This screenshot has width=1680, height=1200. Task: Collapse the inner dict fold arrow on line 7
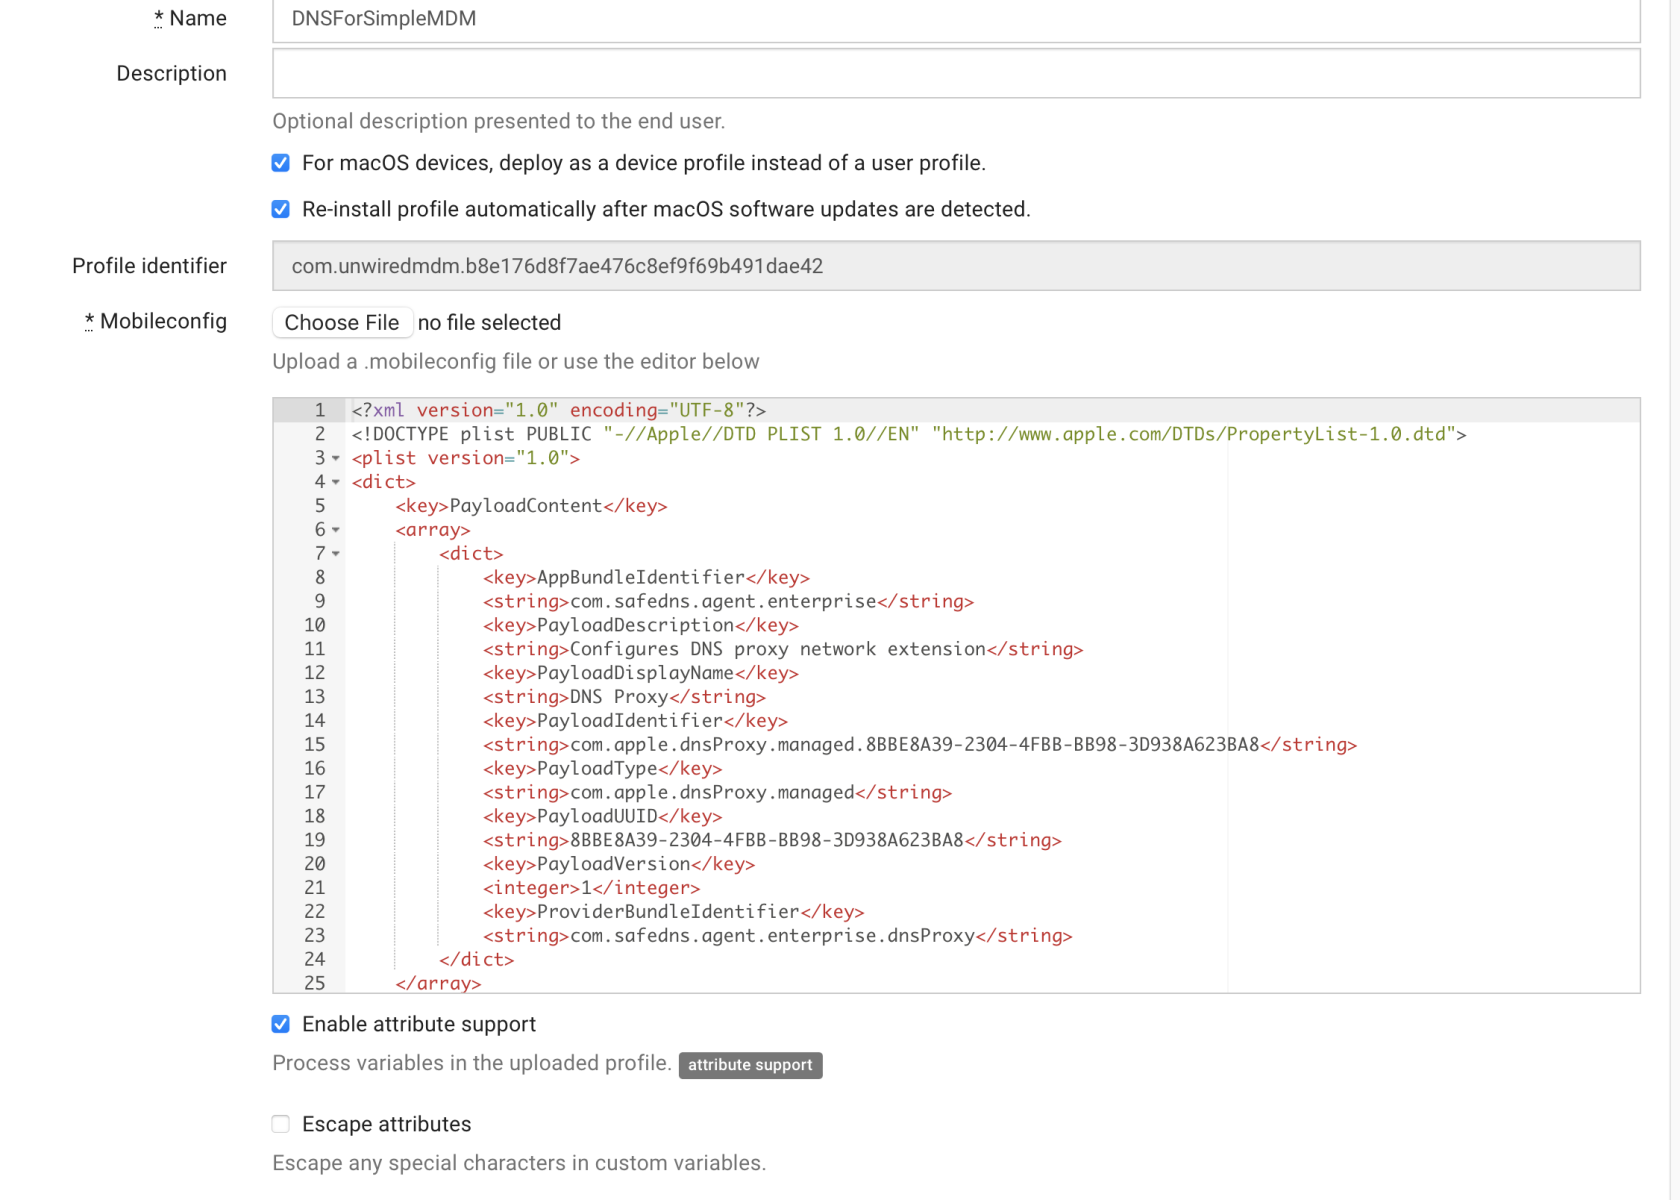[x=336, y=554]
